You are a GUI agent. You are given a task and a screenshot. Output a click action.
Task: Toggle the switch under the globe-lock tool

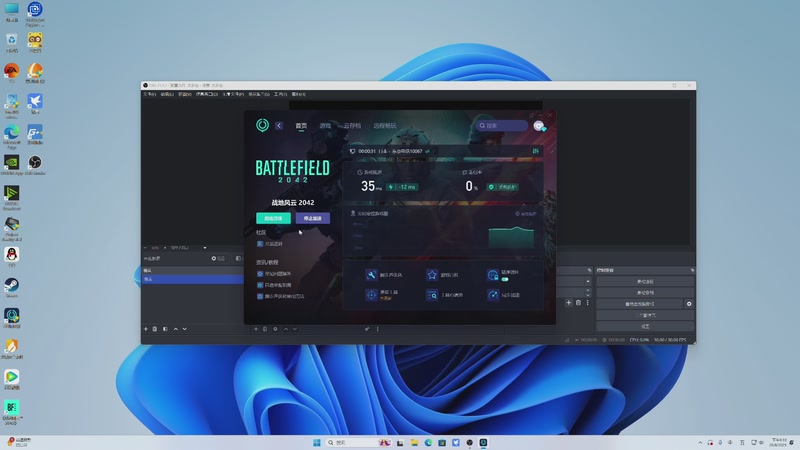[x=505, y=280]
